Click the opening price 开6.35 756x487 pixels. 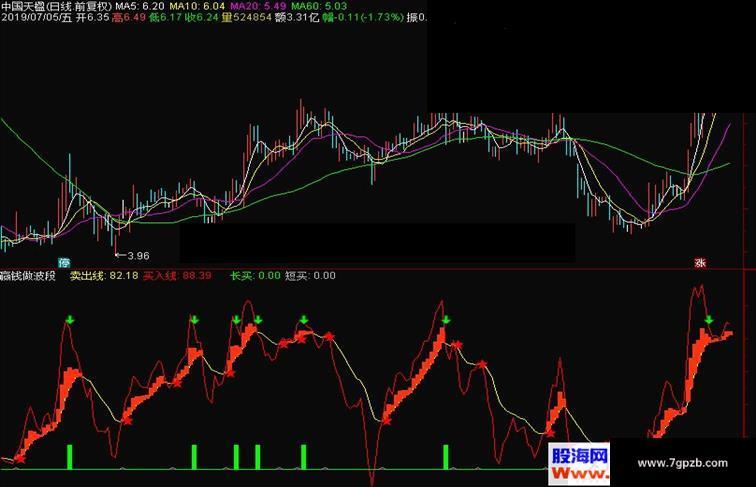click(92, 18)
